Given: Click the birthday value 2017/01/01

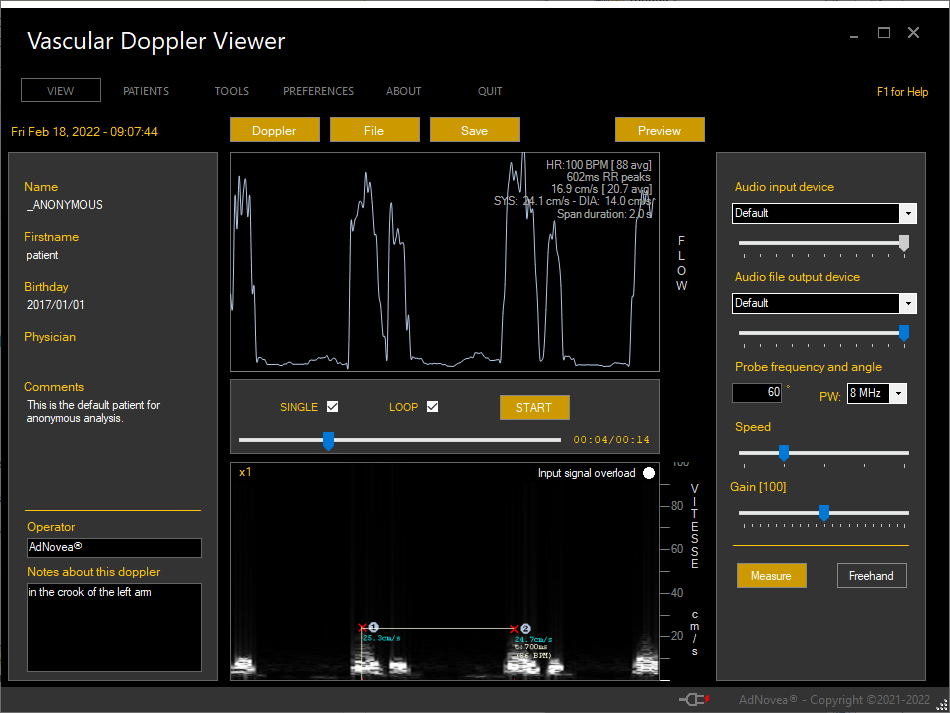Looking at the screenshot, I should pos(55,305).
